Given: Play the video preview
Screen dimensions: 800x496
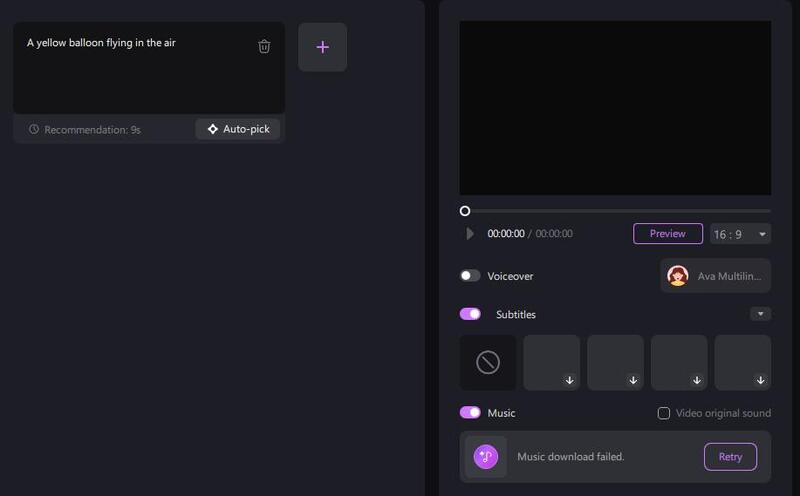Looking at the screenshot, I should 470,234.
